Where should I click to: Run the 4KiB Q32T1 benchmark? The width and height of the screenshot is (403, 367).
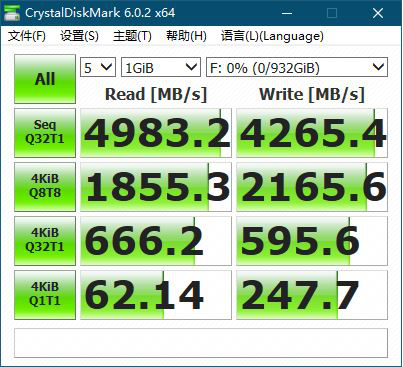click(x=45, y=241)
